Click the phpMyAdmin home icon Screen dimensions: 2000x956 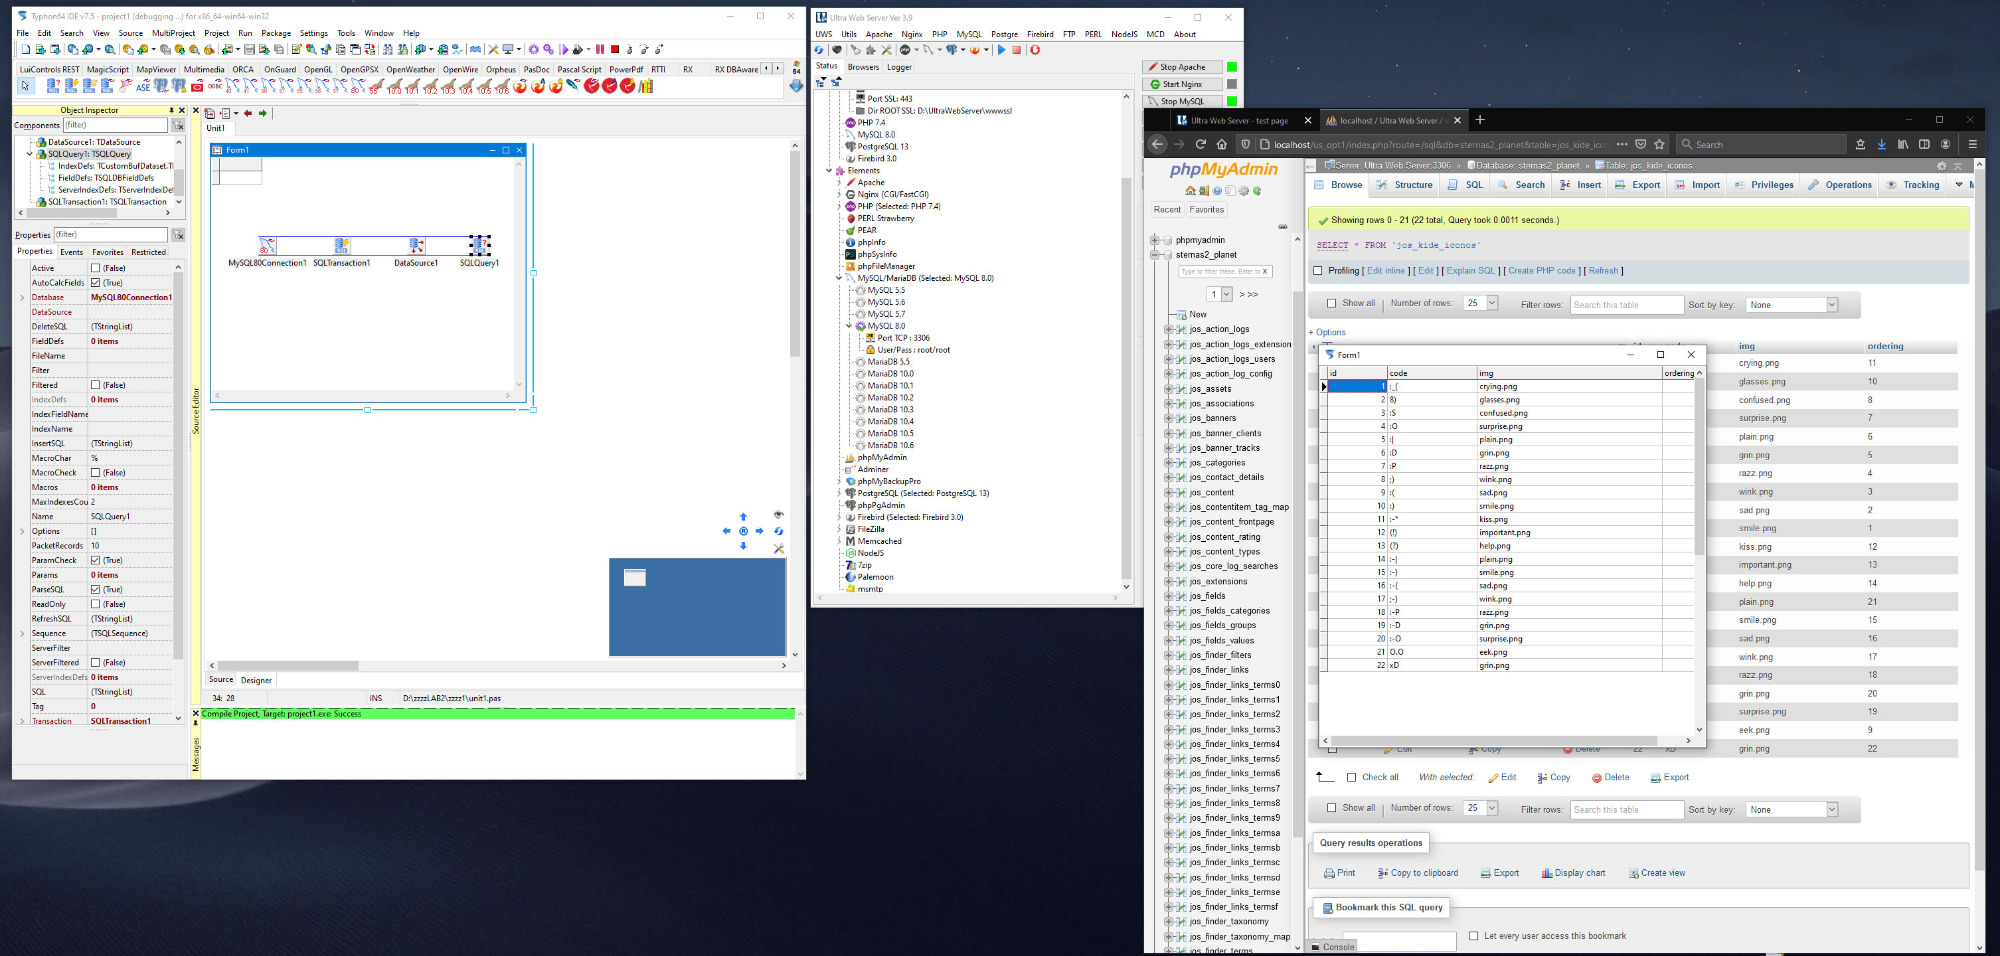coord(1190,191)
